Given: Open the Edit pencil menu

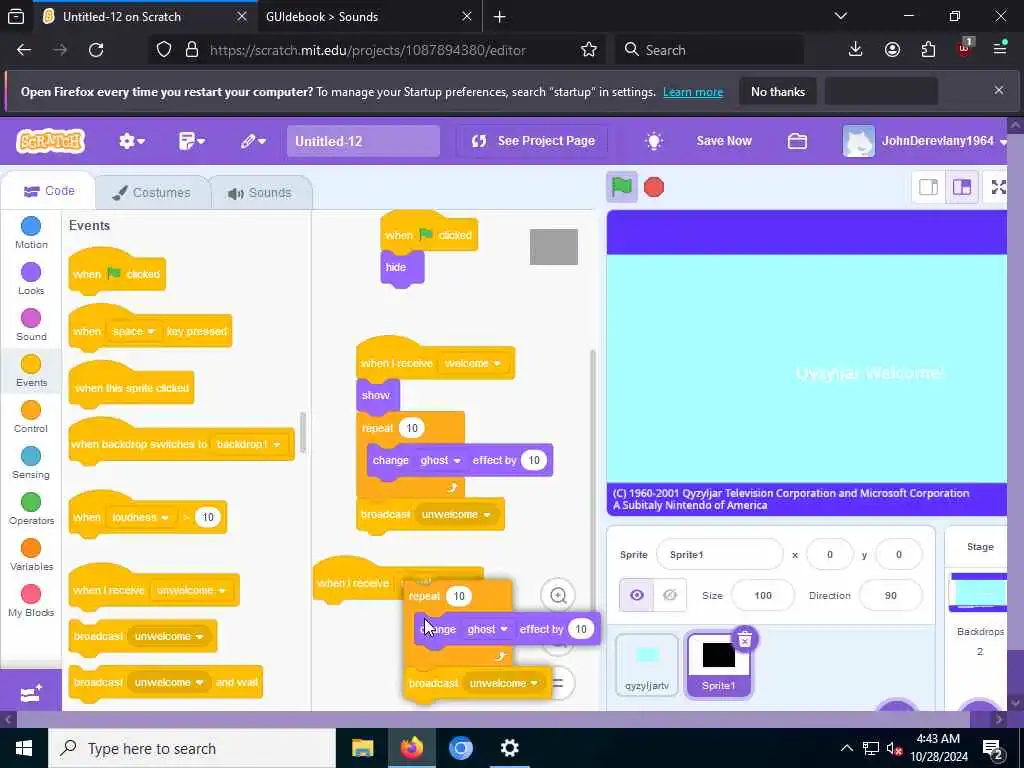Looking at the screenshot, I should 253,140.
